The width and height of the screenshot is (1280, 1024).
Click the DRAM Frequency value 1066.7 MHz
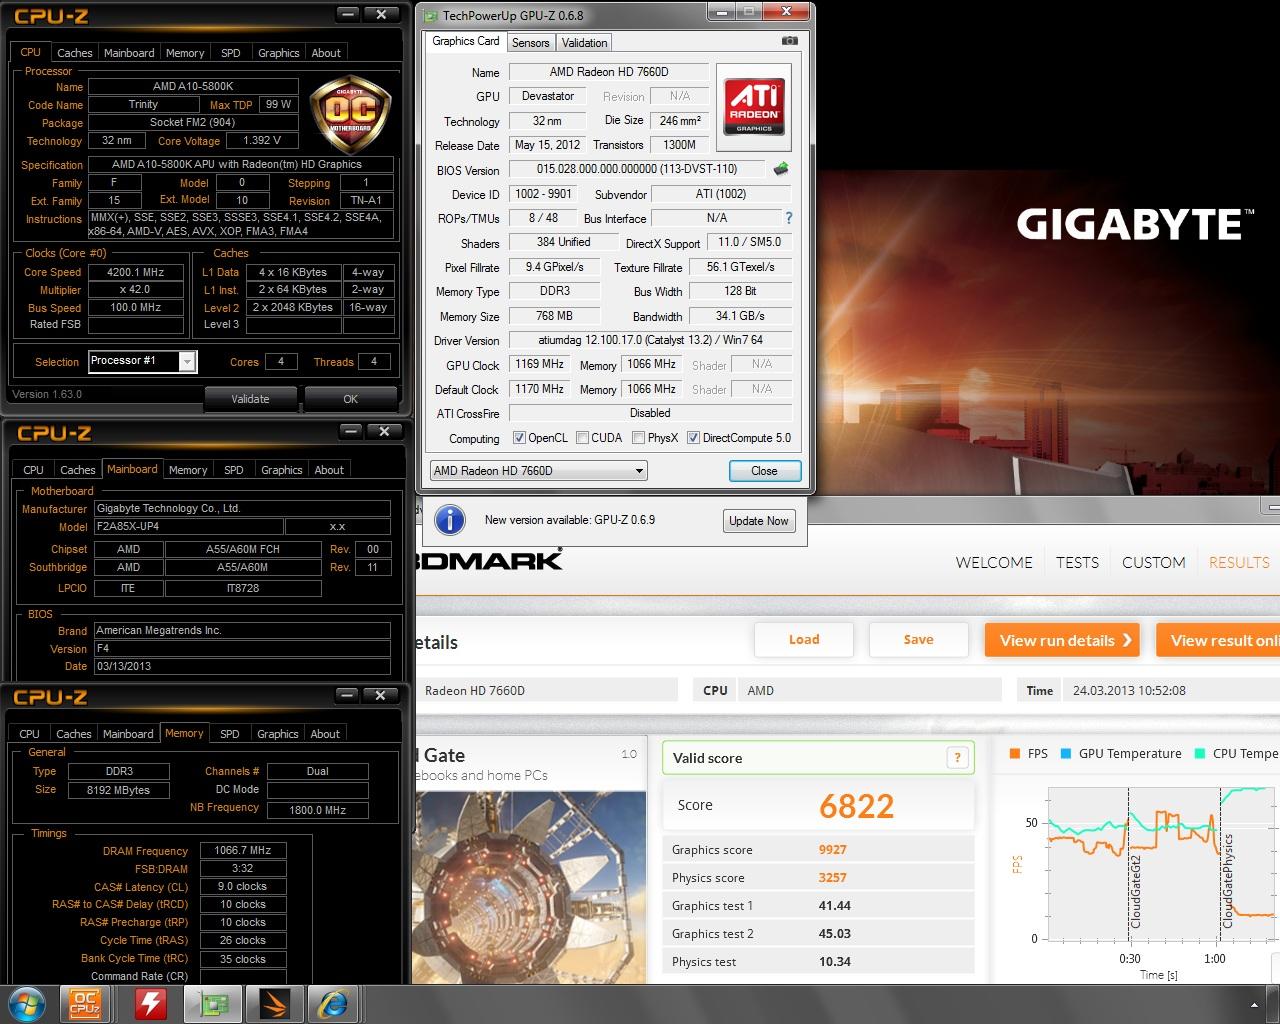(243, 851)
